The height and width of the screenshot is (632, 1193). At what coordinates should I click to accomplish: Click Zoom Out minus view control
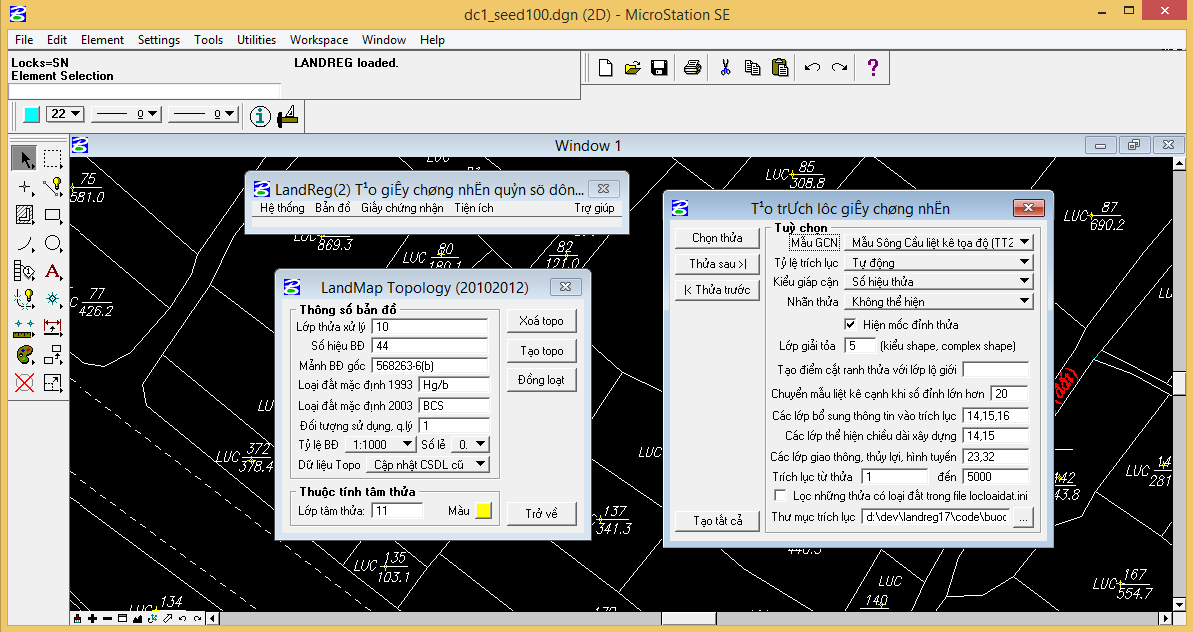[x=107, y=619]
